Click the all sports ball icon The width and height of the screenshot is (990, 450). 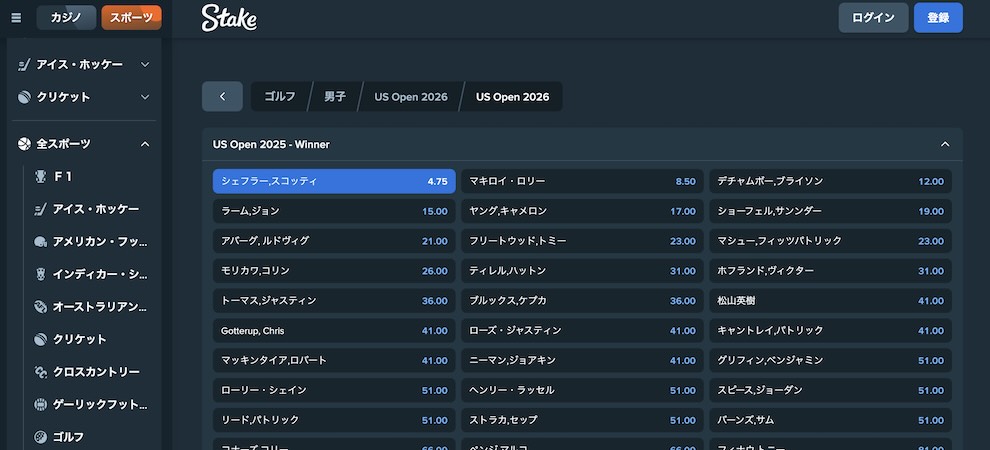24,144
